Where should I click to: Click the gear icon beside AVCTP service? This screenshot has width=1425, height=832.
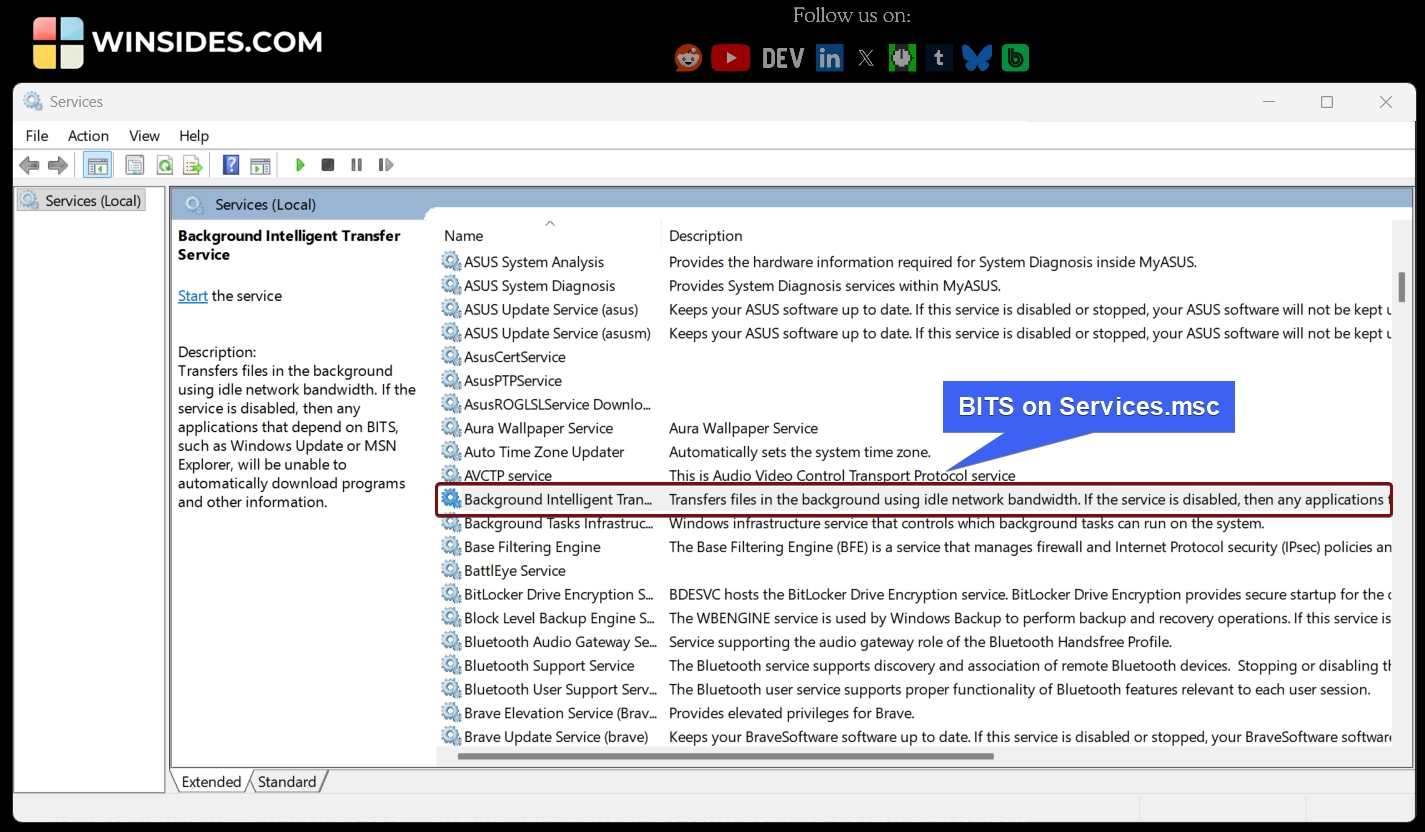pos(451,475)
